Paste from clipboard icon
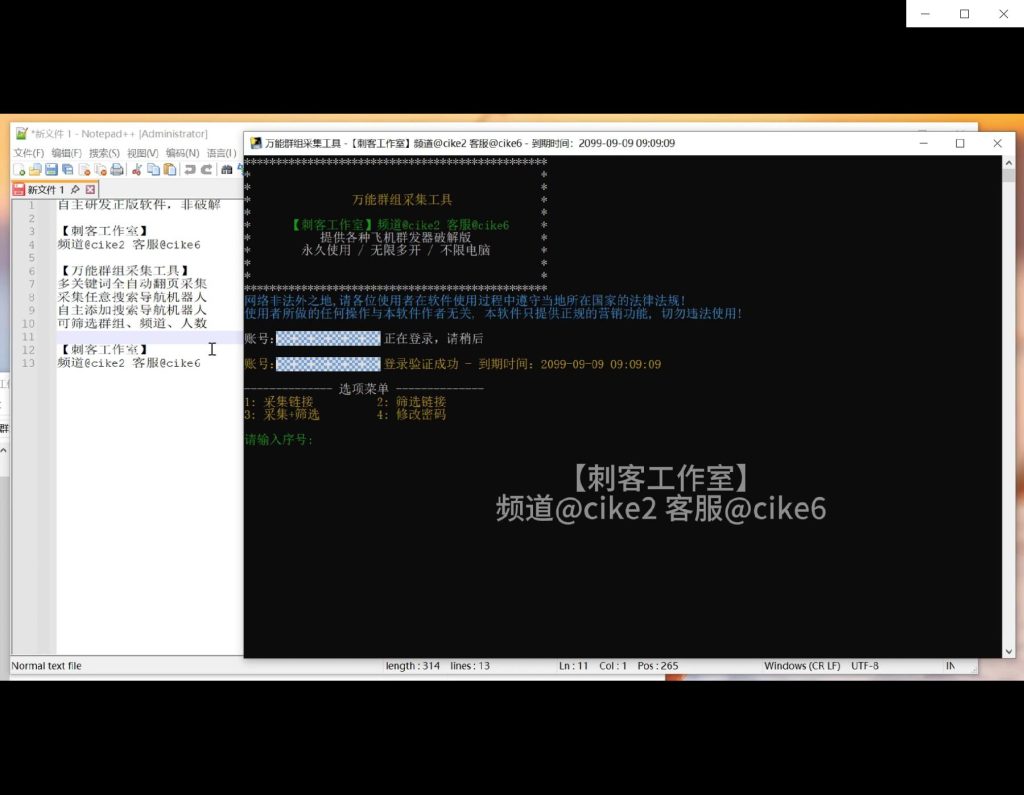Screen dimensions: 1024x795 coord(170,168)
